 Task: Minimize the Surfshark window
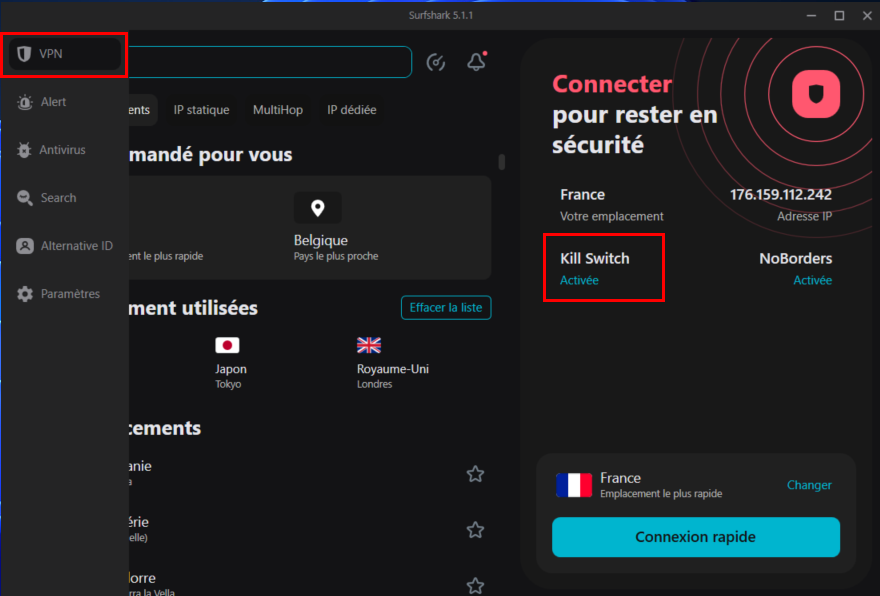pos(811,15)
